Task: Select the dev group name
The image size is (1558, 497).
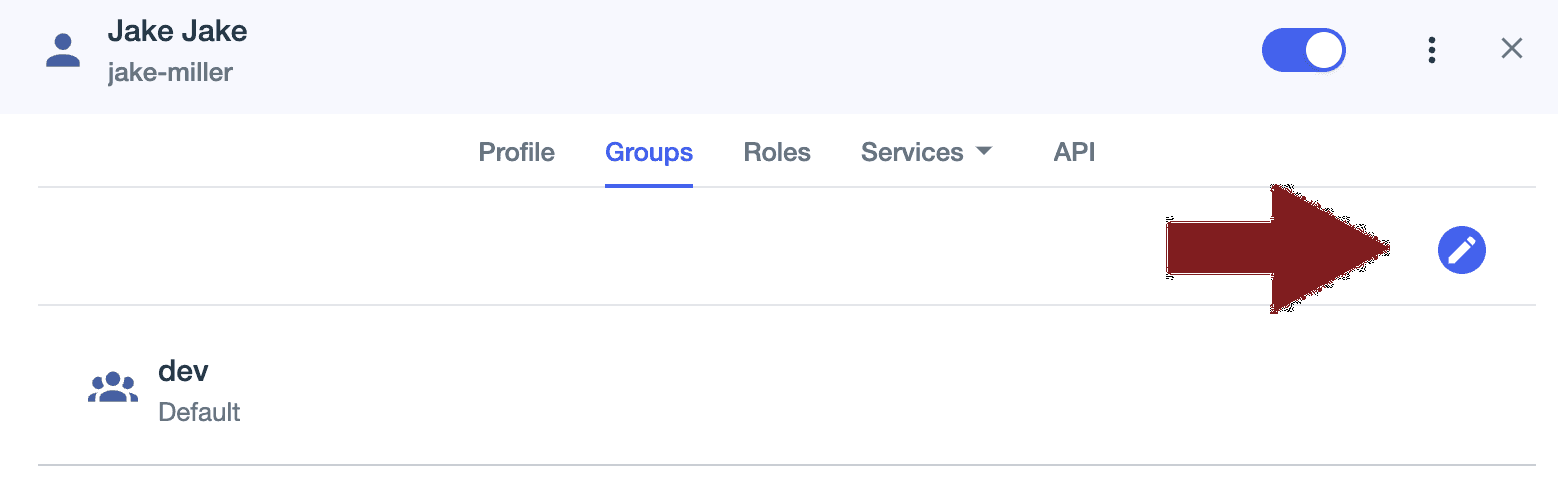Action: point(183,371)
